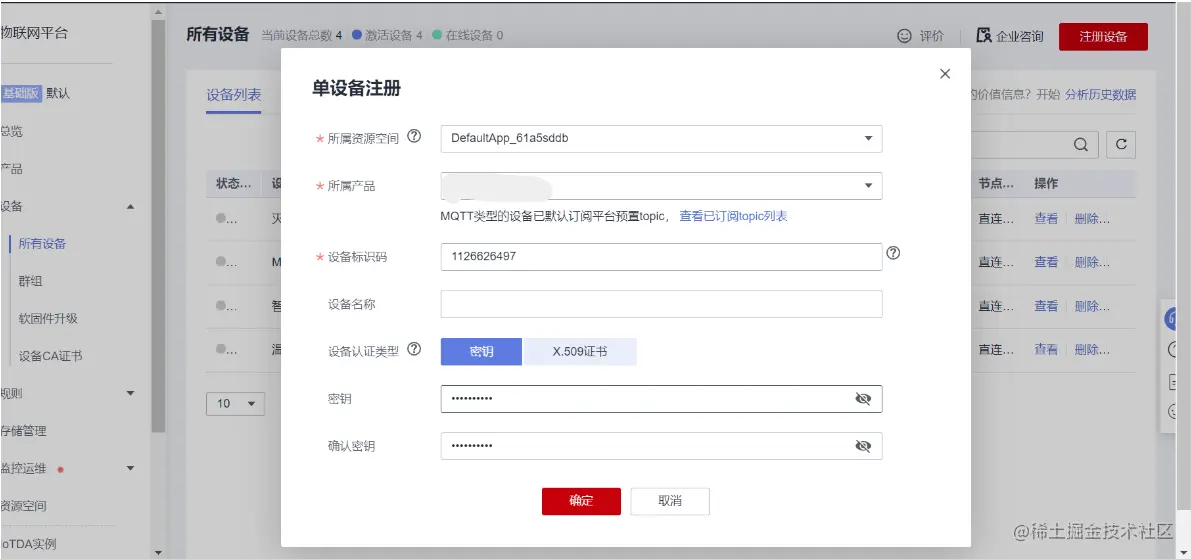Viewport: 1191px width, 559px height.
Task: Select 密钥 authentication type
Action: pyautogui.click(x=481, y=352)
